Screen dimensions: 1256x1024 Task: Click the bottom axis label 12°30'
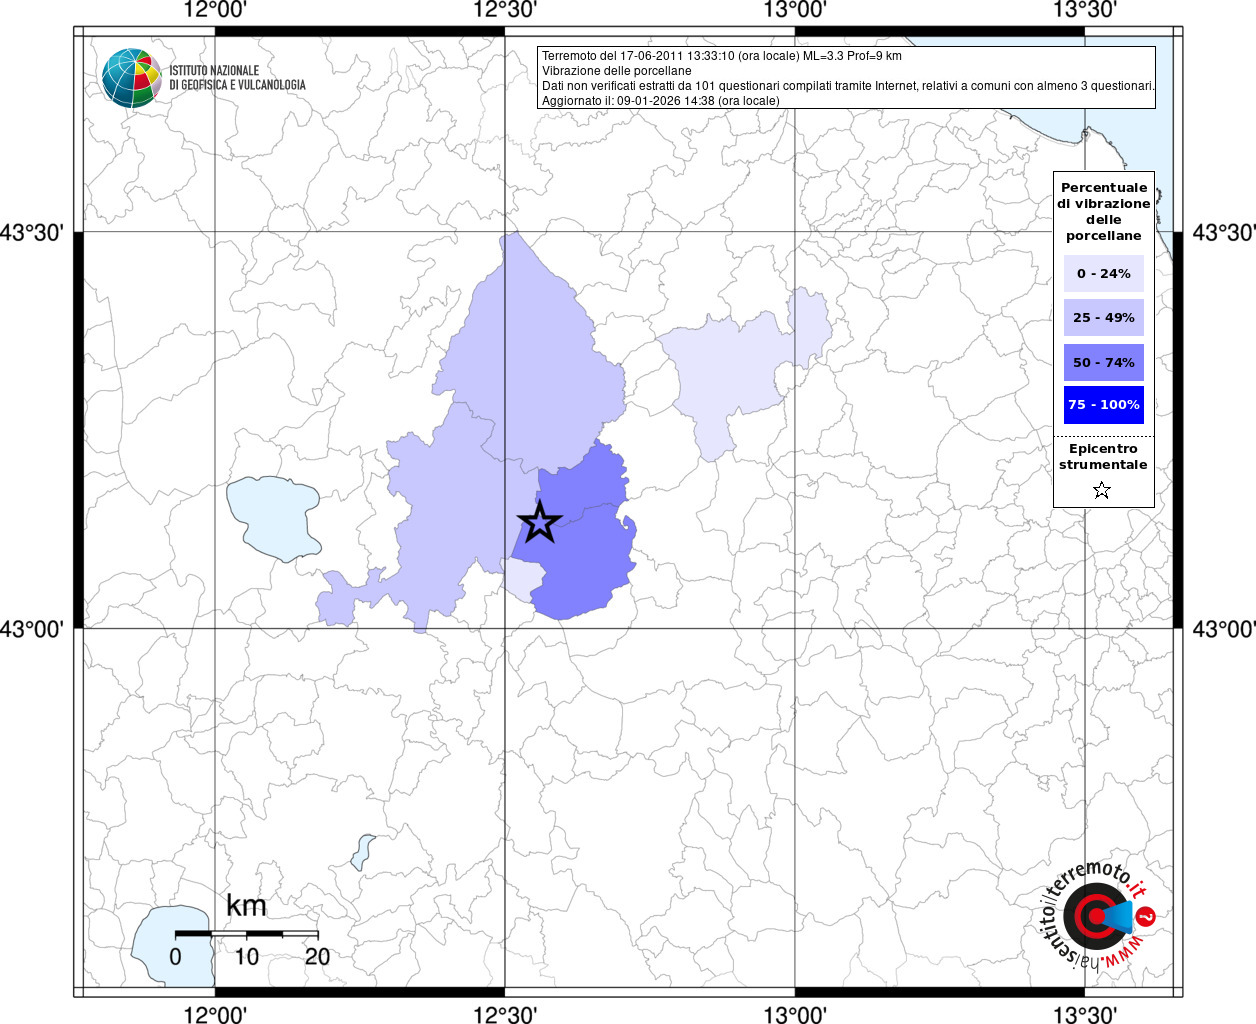[505, 1014]
